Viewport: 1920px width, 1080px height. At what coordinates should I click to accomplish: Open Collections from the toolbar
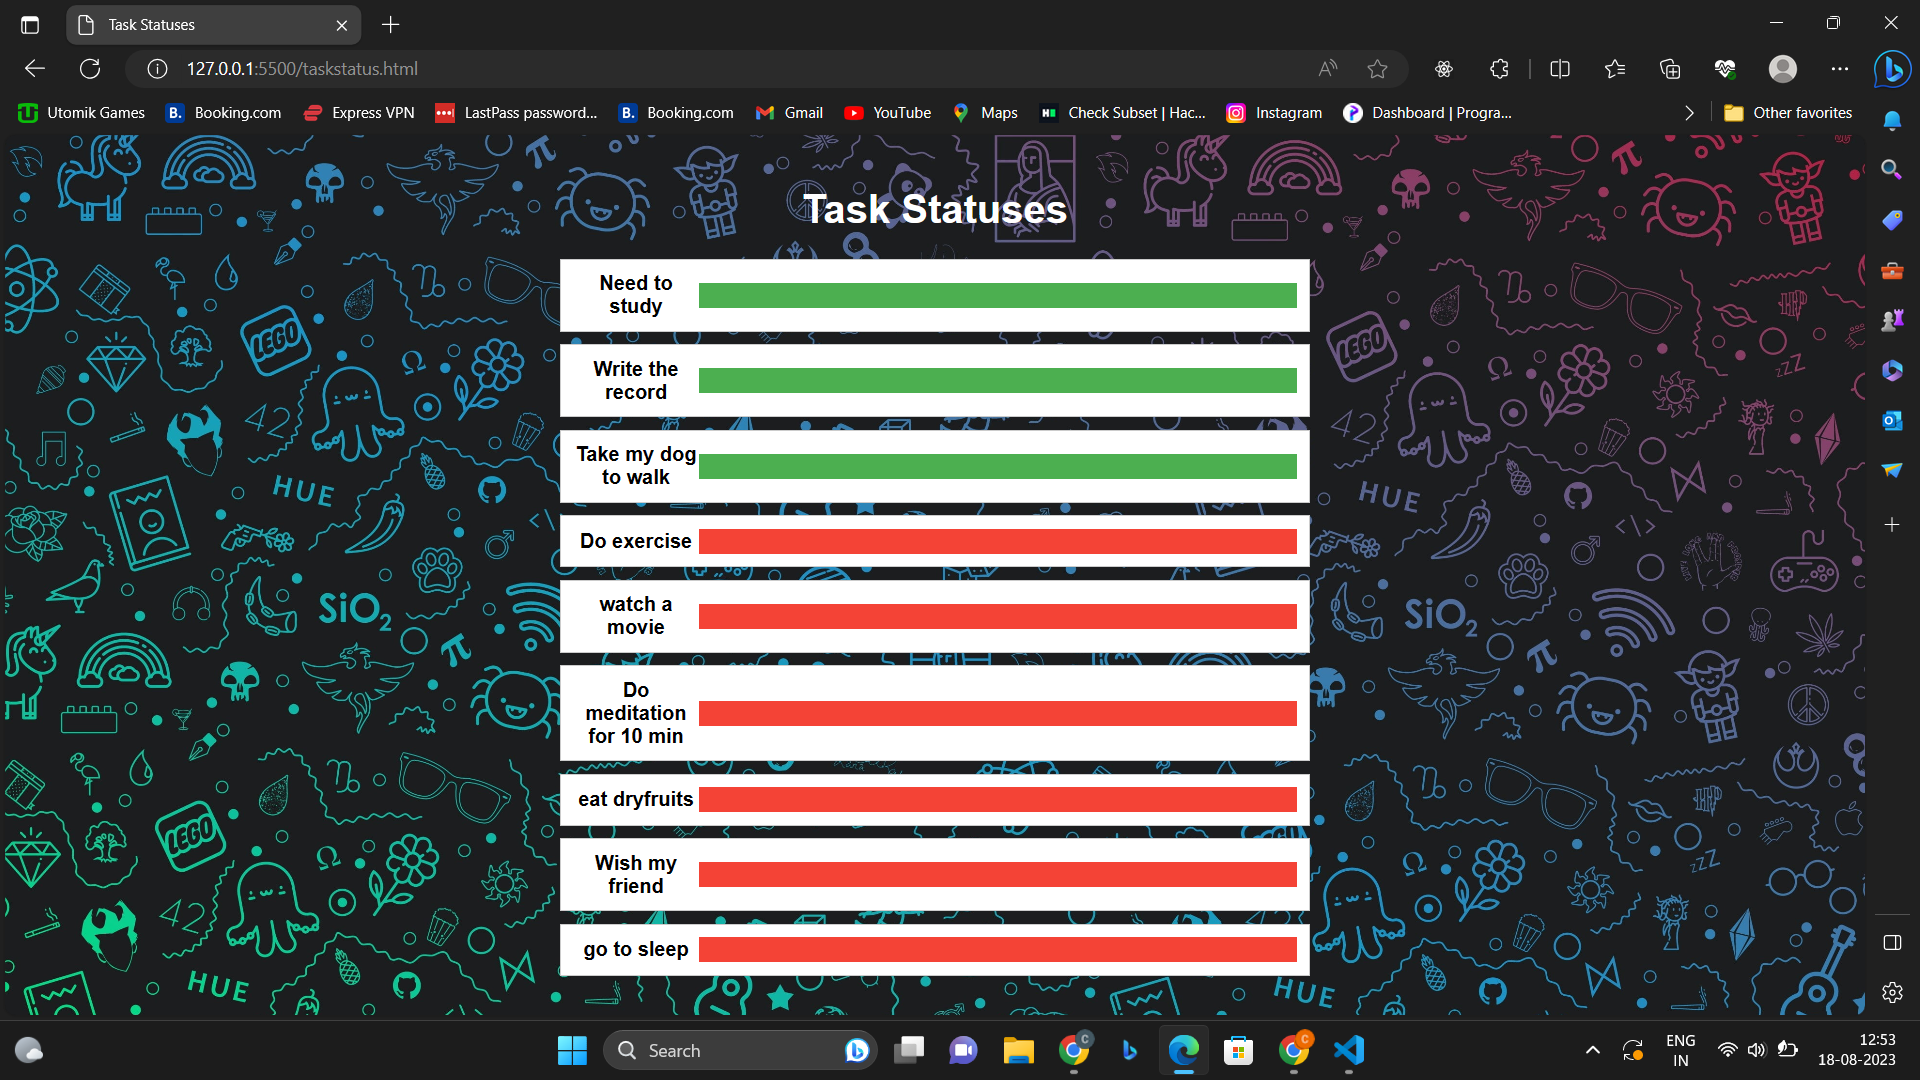[1668, 68]
